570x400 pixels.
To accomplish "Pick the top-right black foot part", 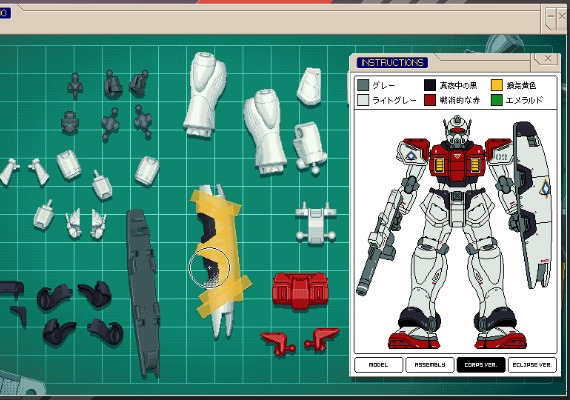I will [95, 294].
